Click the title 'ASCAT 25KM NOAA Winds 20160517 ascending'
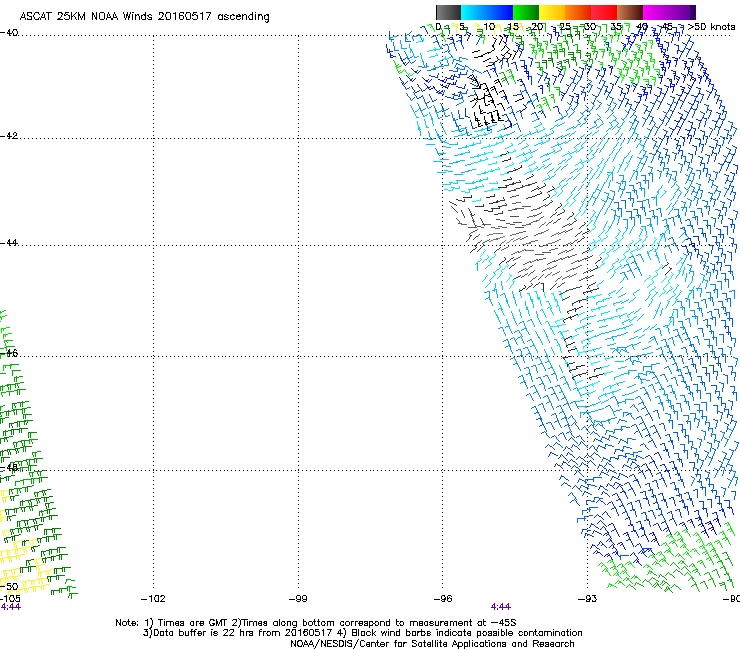Screen dimensions: 740x650 [x=144, y=17]
